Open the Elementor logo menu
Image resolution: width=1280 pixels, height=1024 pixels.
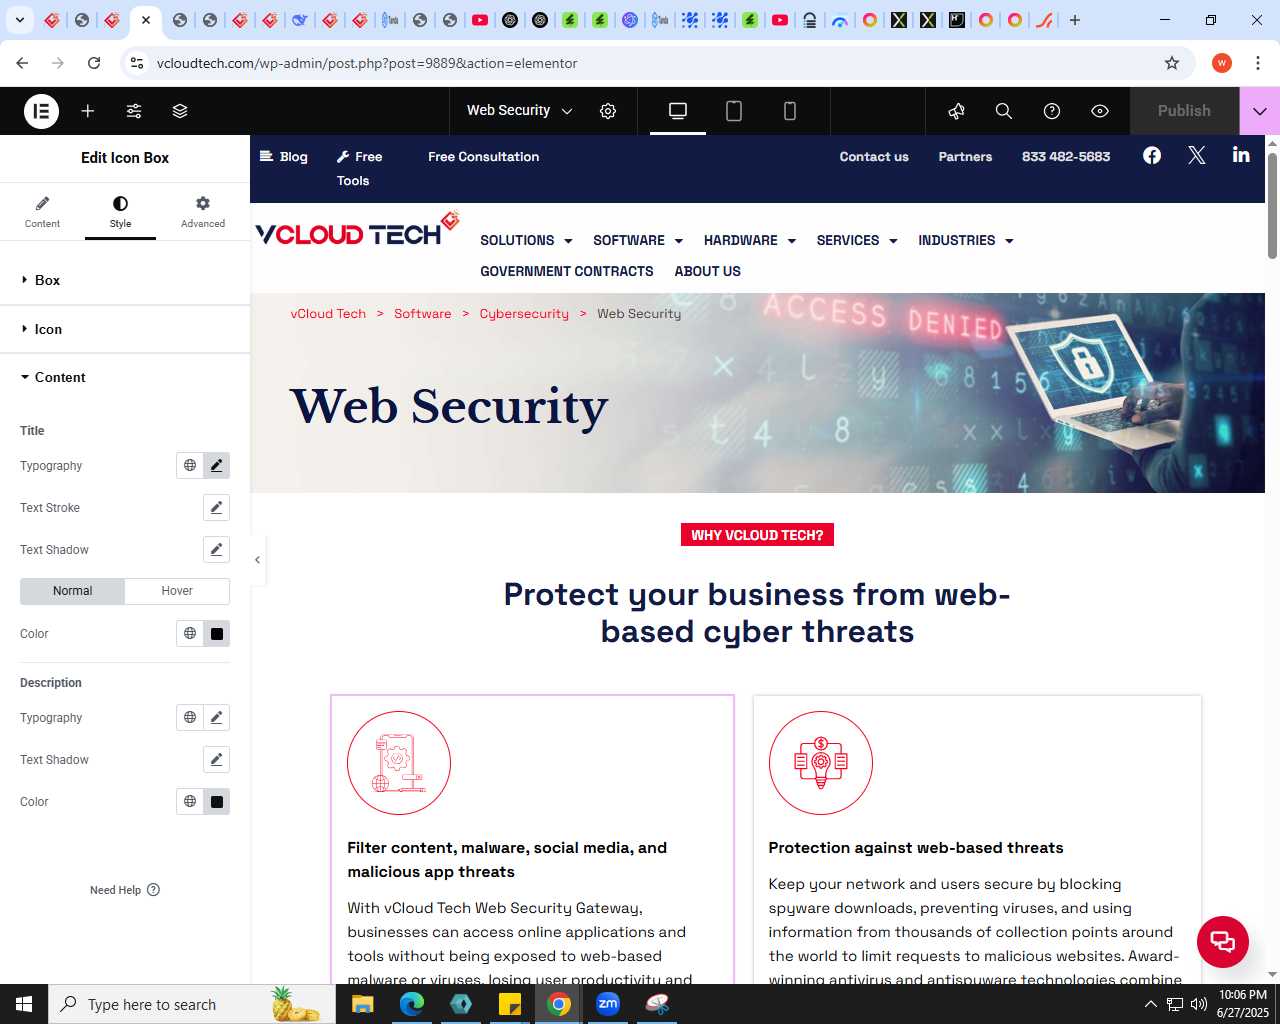[x=41, y=111]
